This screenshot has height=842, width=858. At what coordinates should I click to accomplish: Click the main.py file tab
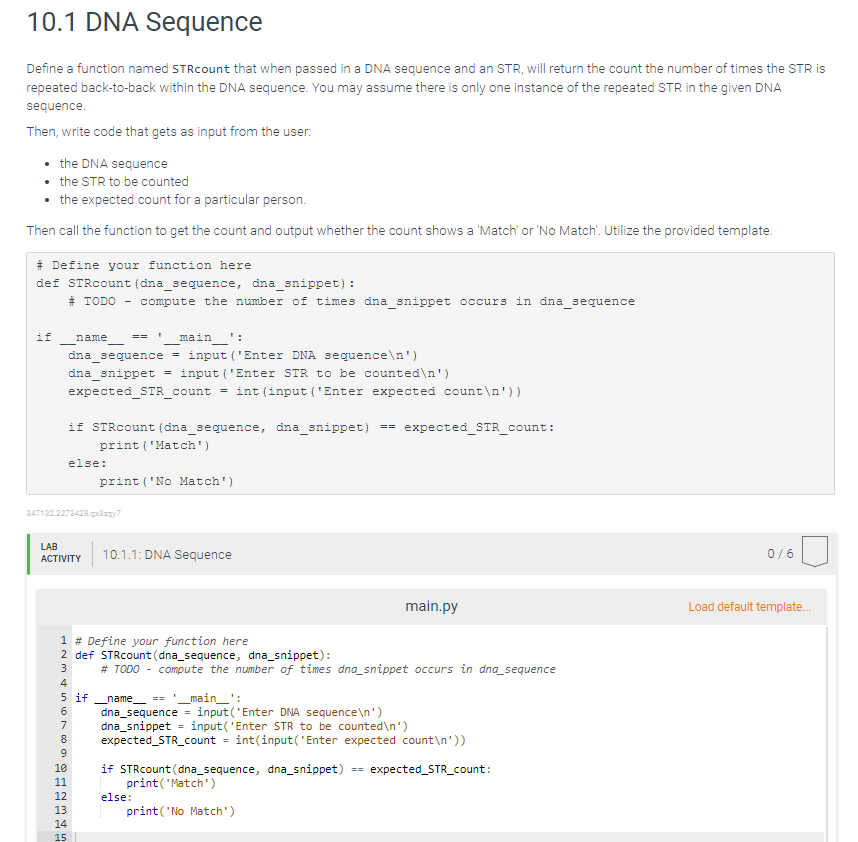[x=430, y=607]
